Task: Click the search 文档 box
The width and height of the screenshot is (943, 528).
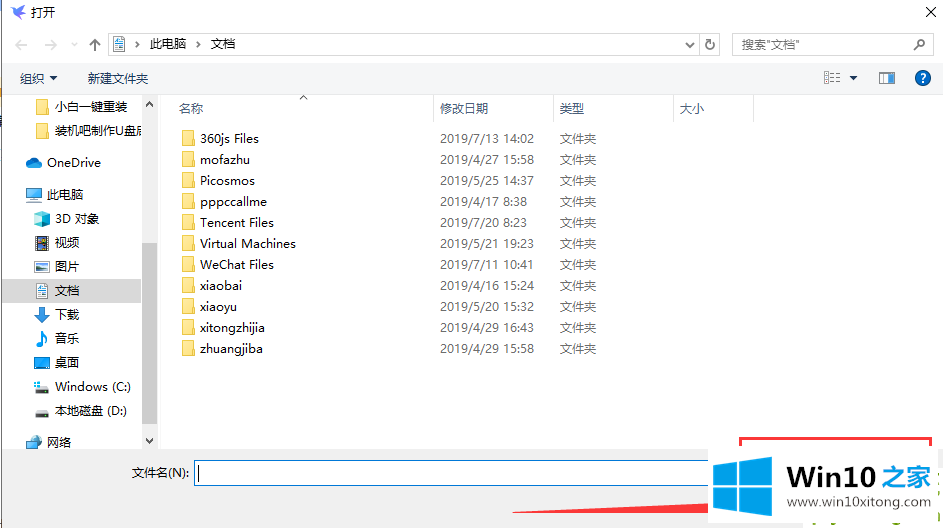Action: pyautogui.click(x=825, y=45)
